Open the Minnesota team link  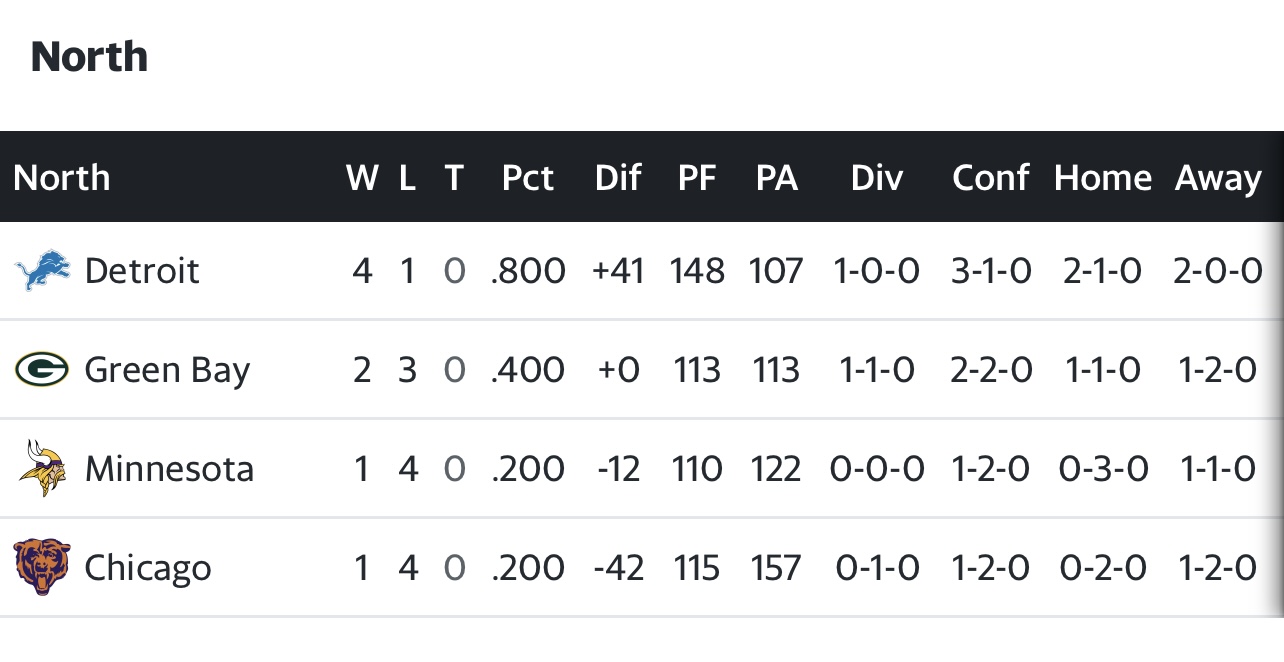169,469
